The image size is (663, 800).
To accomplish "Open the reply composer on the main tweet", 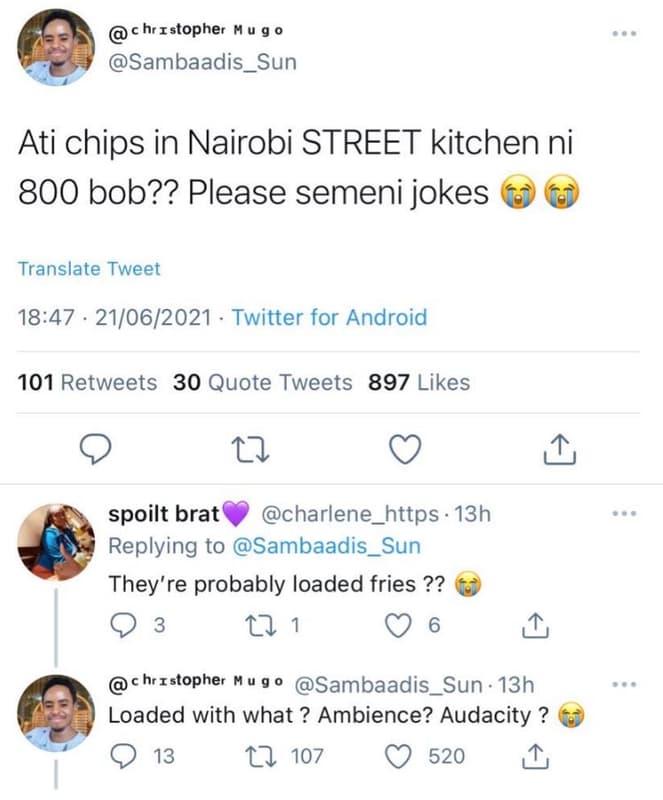I will tap(94, 450).
